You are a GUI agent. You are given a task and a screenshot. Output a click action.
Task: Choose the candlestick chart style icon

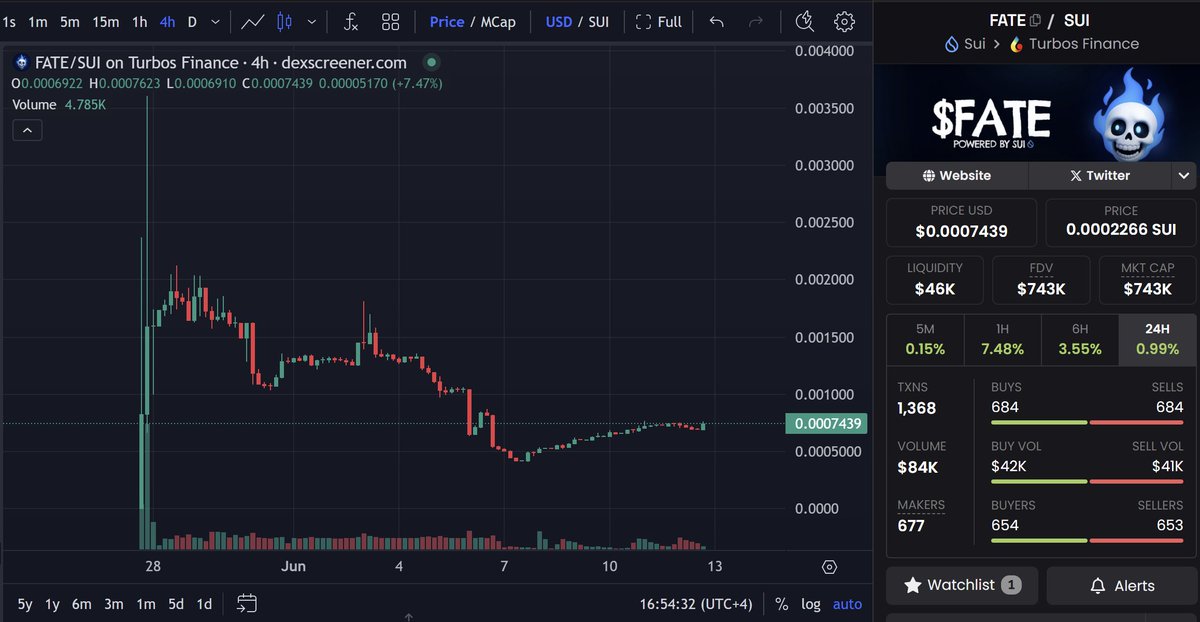point(285,21)
